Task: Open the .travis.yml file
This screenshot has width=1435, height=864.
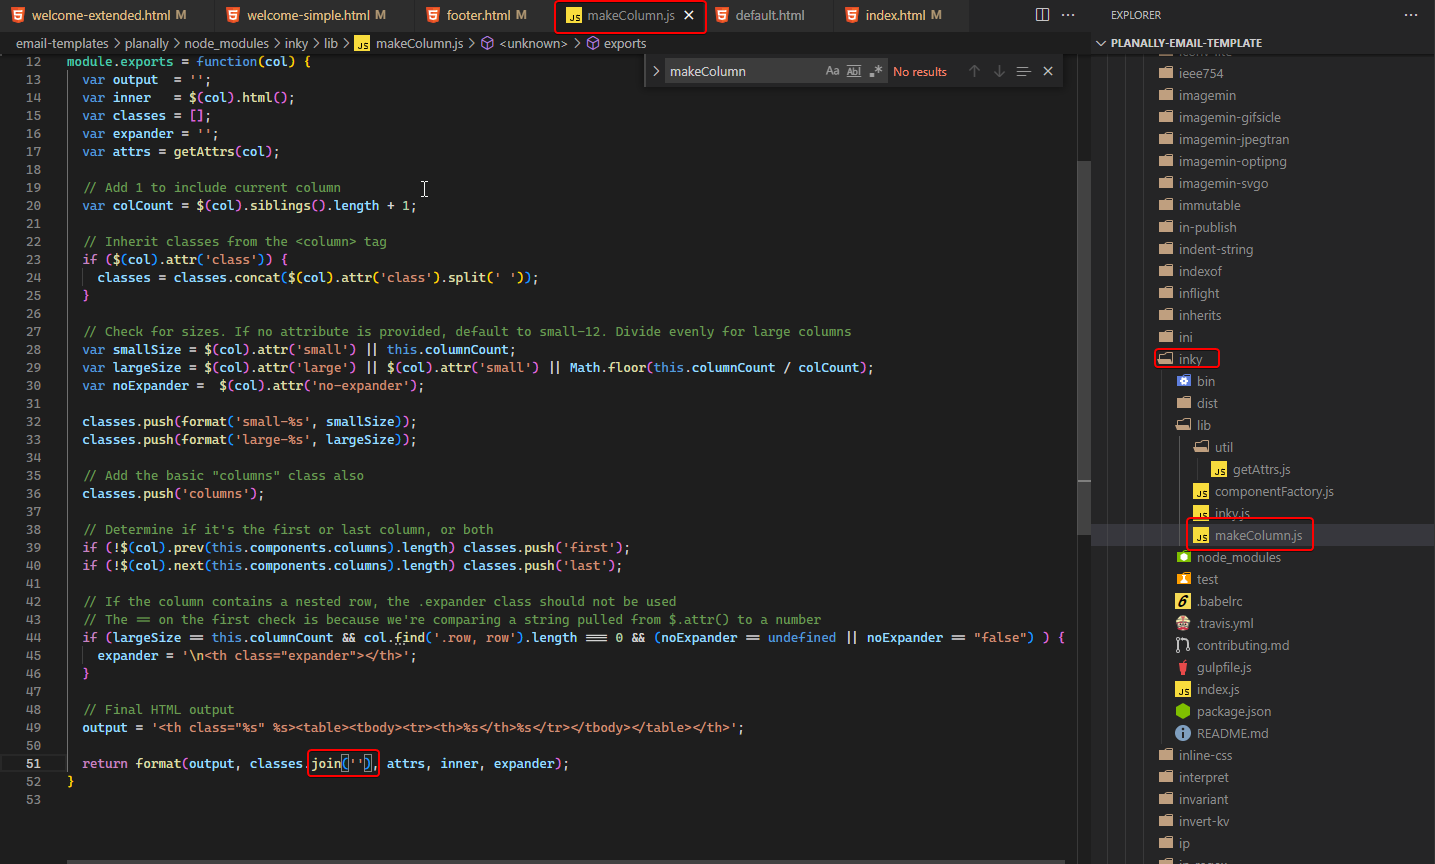Action: (x=1225, y=623)
